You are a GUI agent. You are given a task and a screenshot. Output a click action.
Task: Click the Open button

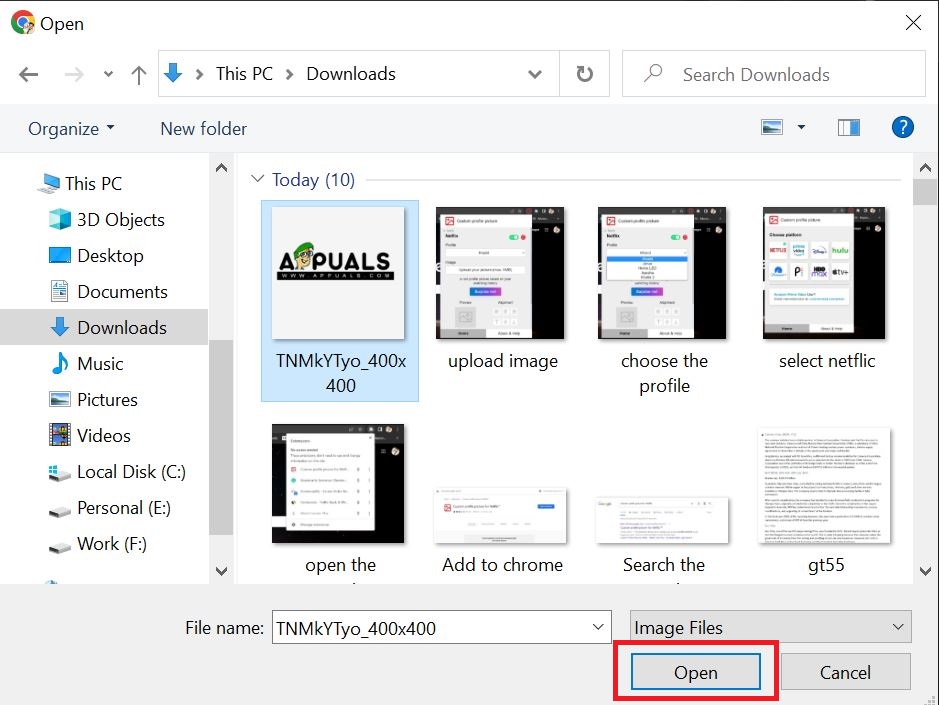[x=695, y=672]
